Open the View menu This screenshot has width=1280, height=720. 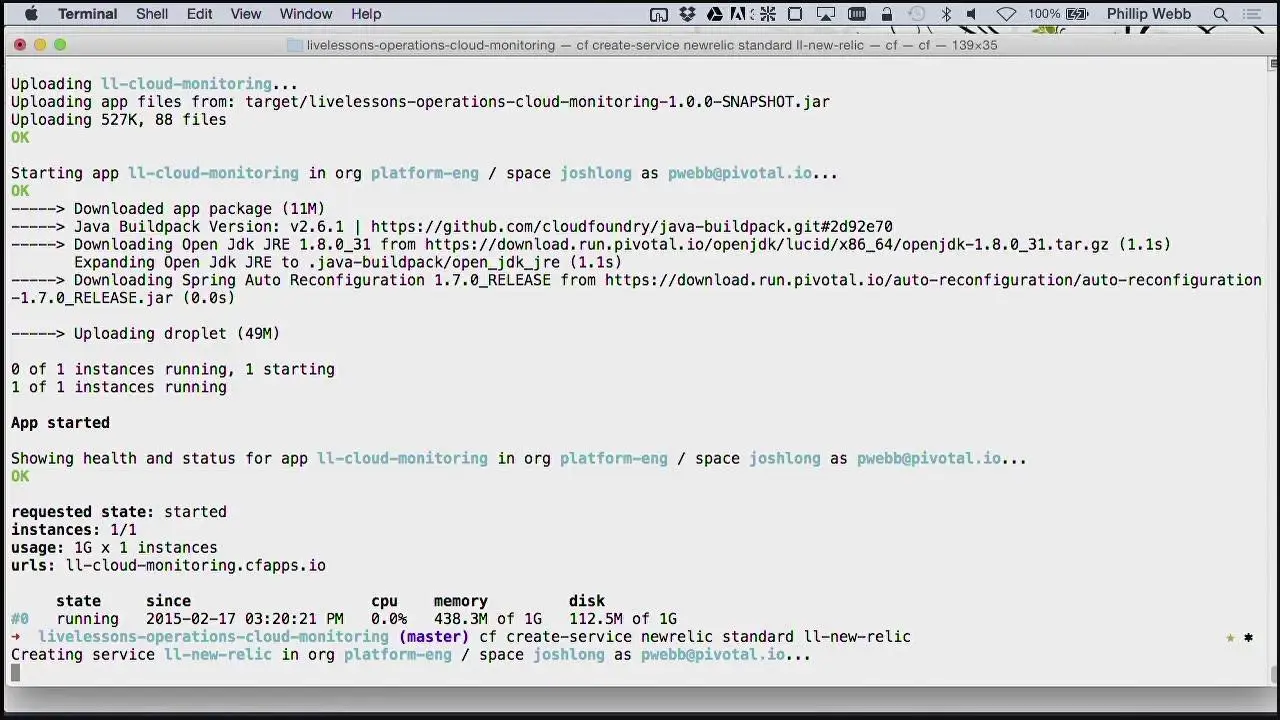(245, 14)
